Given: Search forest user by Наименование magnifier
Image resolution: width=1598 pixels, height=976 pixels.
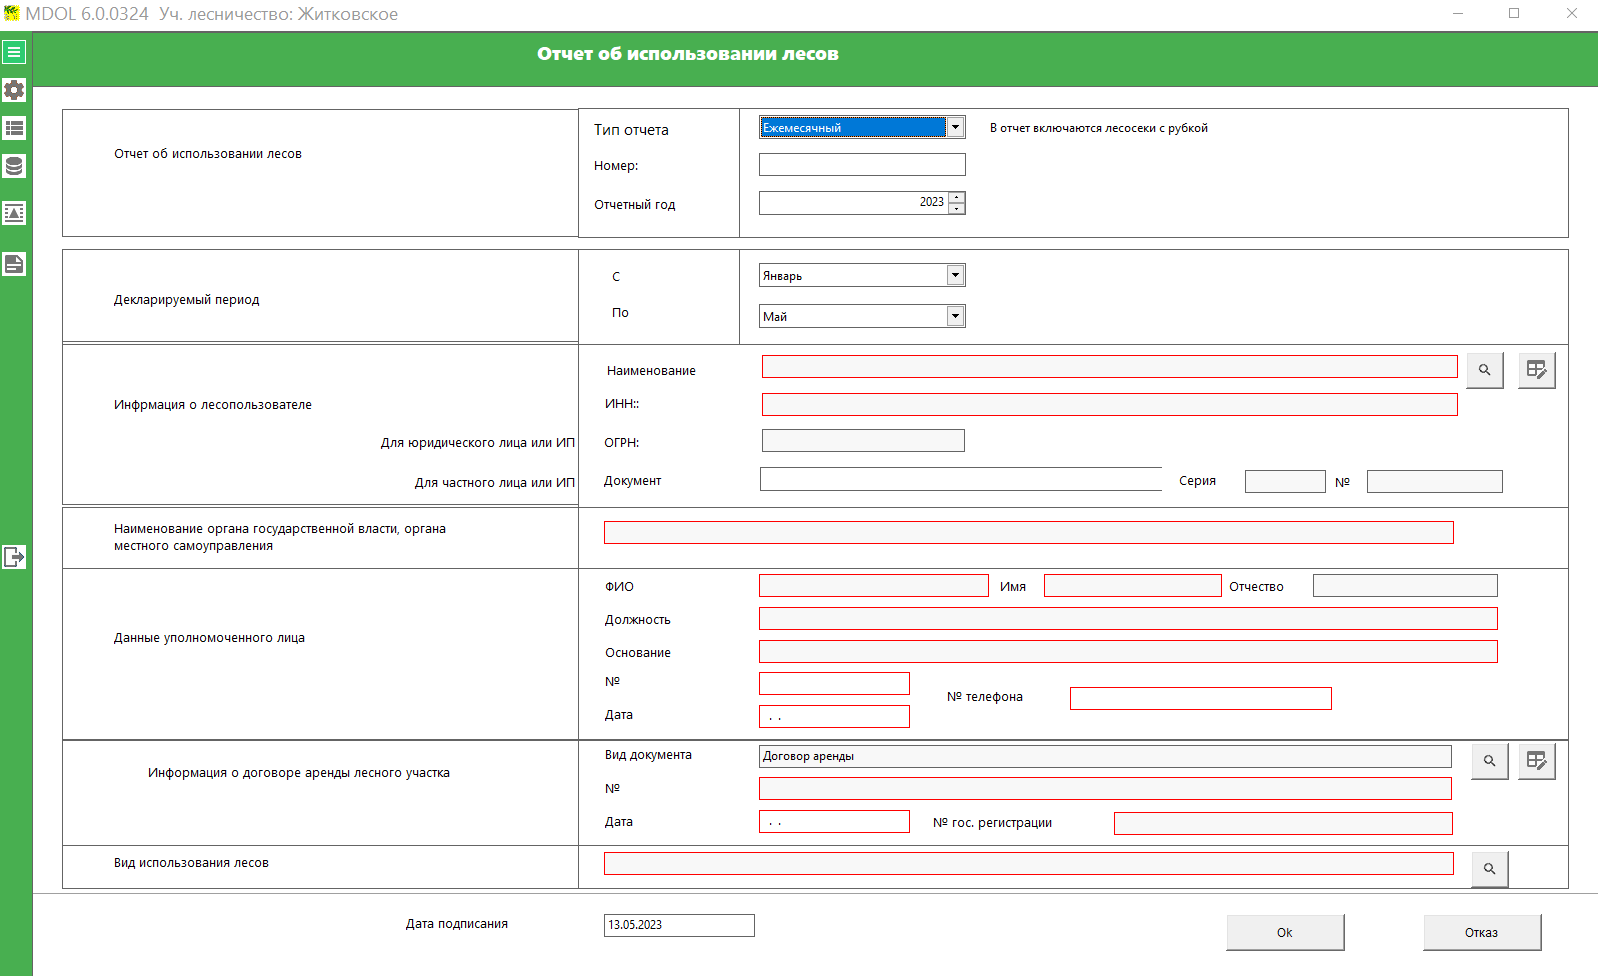Looking at the screenshot, I should tap(1485, 370).
